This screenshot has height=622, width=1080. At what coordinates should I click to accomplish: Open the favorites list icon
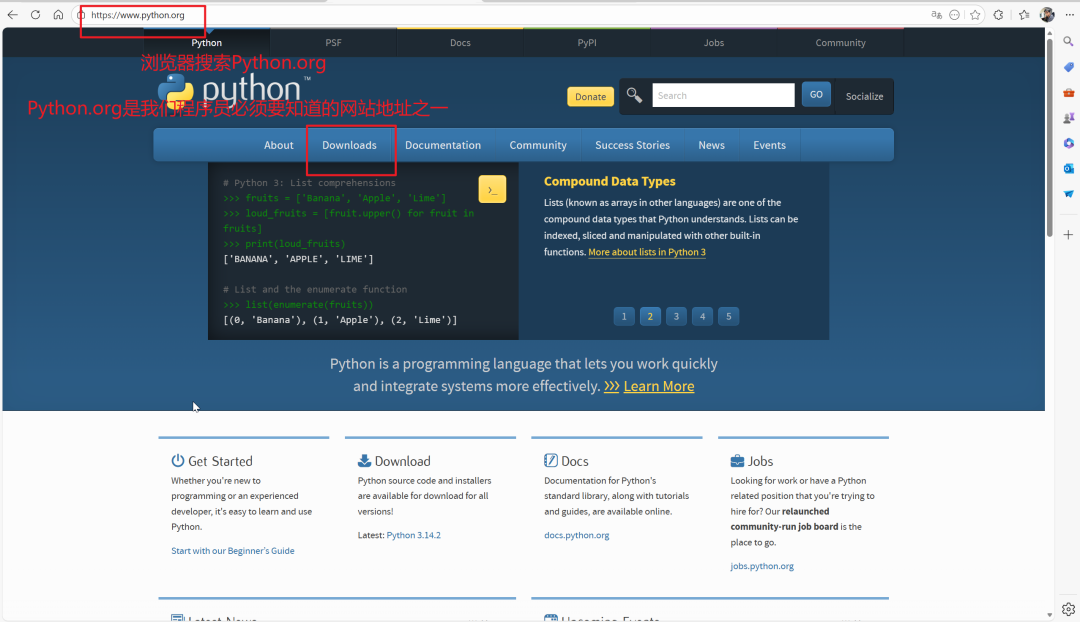click(x=1024, y=14)
